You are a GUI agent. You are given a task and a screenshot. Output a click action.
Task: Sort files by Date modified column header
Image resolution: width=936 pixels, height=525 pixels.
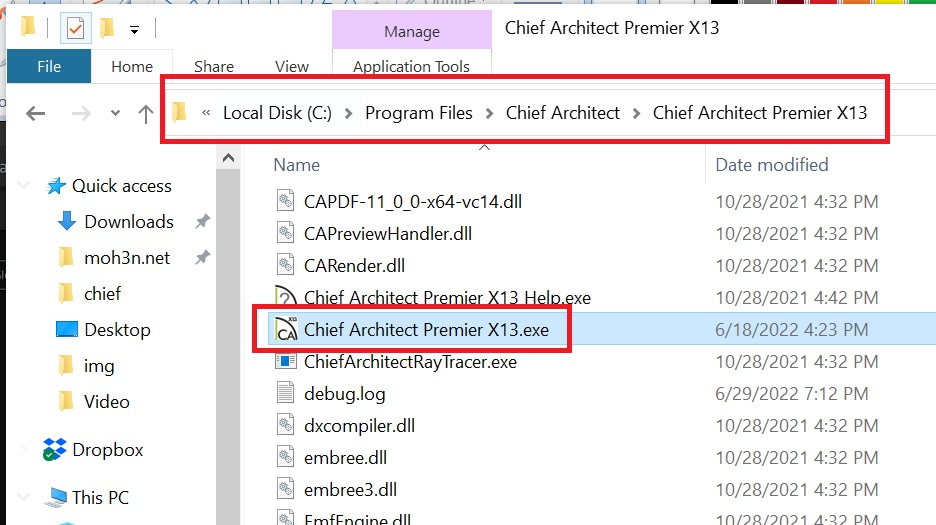click(x=771, y=165)
